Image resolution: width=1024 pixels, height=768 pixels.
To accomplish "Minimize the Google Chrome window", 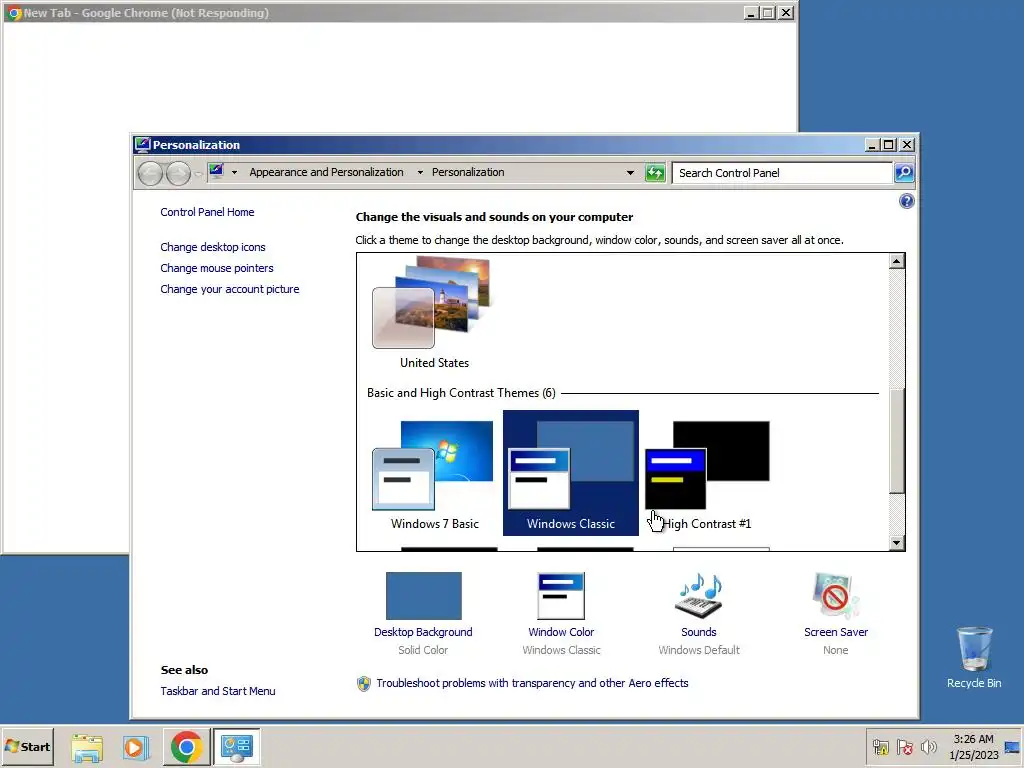I will point(752,12).
